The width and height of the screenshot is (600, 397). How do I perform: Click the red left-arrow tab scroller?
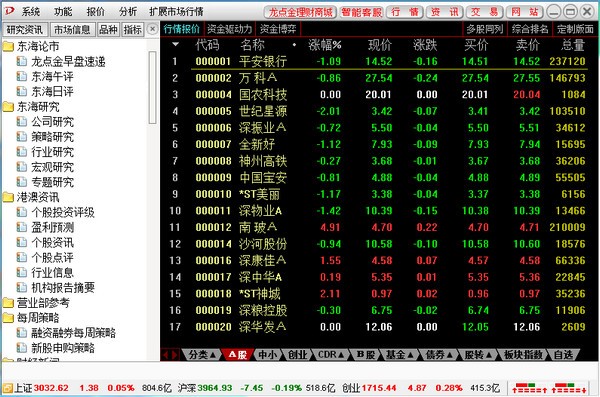click(x=166, y=355)
